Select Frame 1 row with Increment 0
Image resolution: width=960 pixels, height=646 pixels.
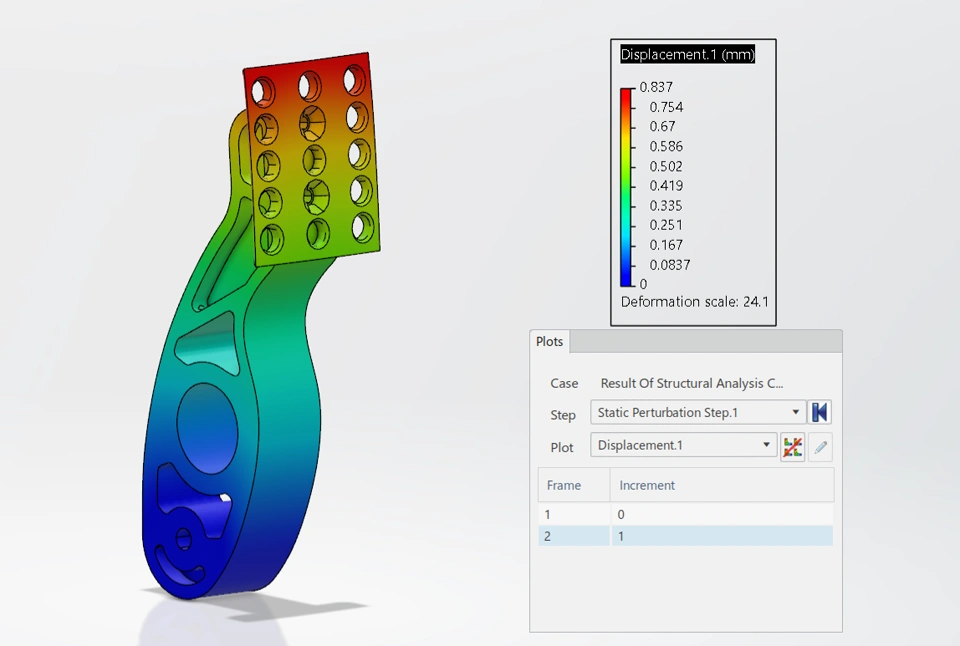[686, 514]
